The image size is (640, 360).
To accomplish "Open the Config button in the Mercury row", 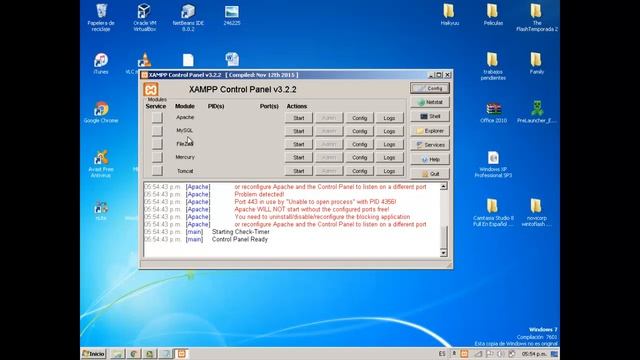I will click(359, 157).
